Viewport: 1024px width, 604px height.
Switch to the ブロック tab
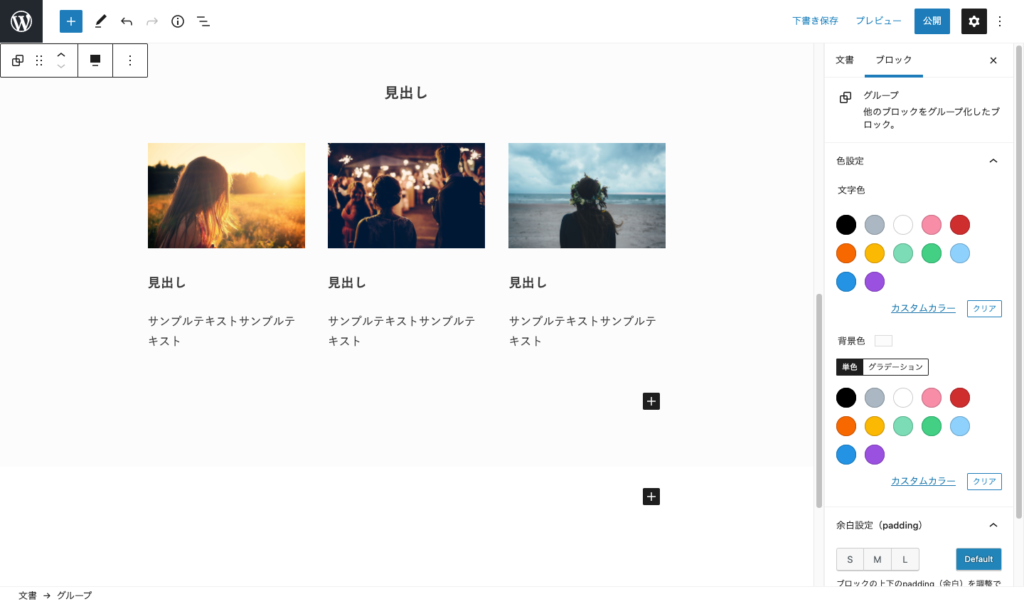(x=893, y=59)
